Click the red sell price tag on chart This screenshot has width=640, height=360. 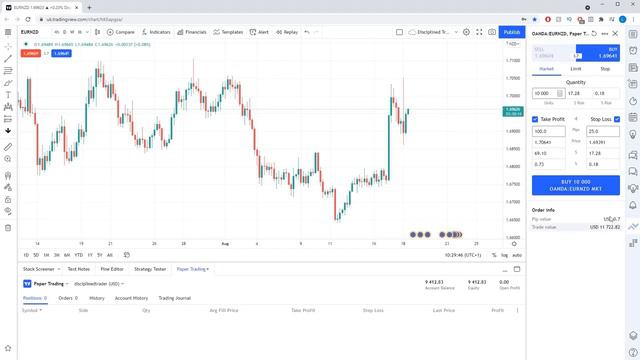[31, 53]
